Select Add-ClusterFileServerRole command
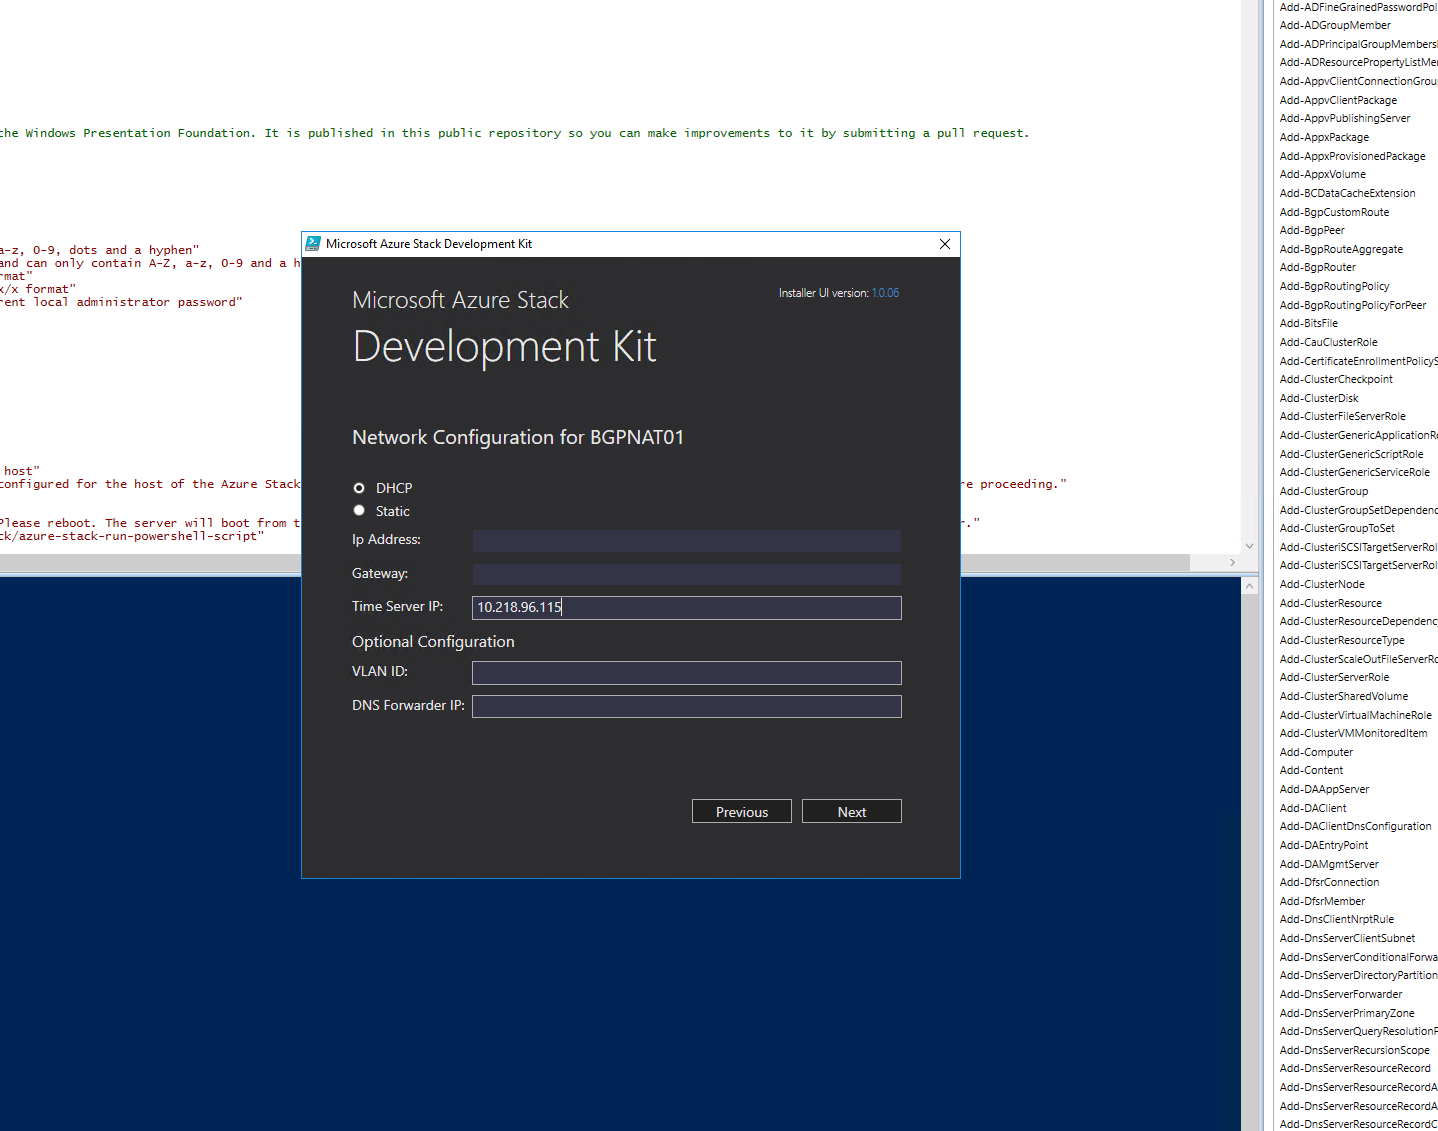The image size is (1438, 1131). tap(1342, 416)
